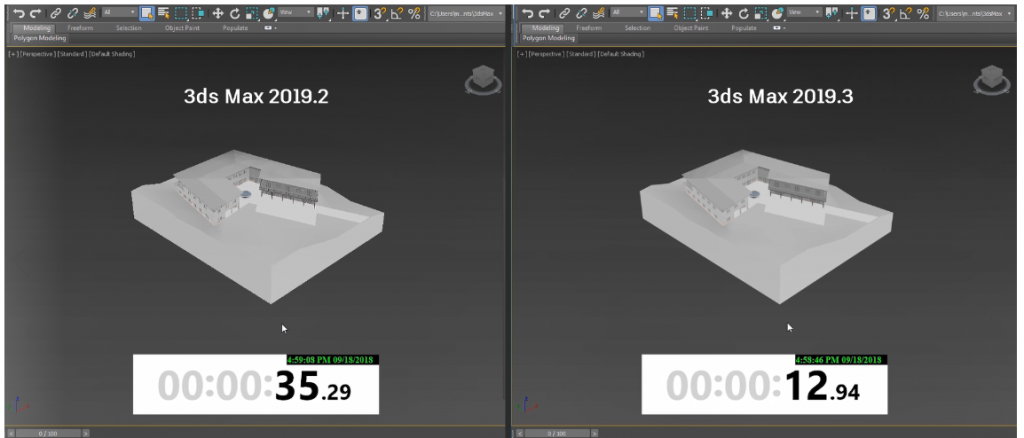Screen dimensions: 1024x438
Task: Select the Move tool in 2019.2 window
Action: 217,13
